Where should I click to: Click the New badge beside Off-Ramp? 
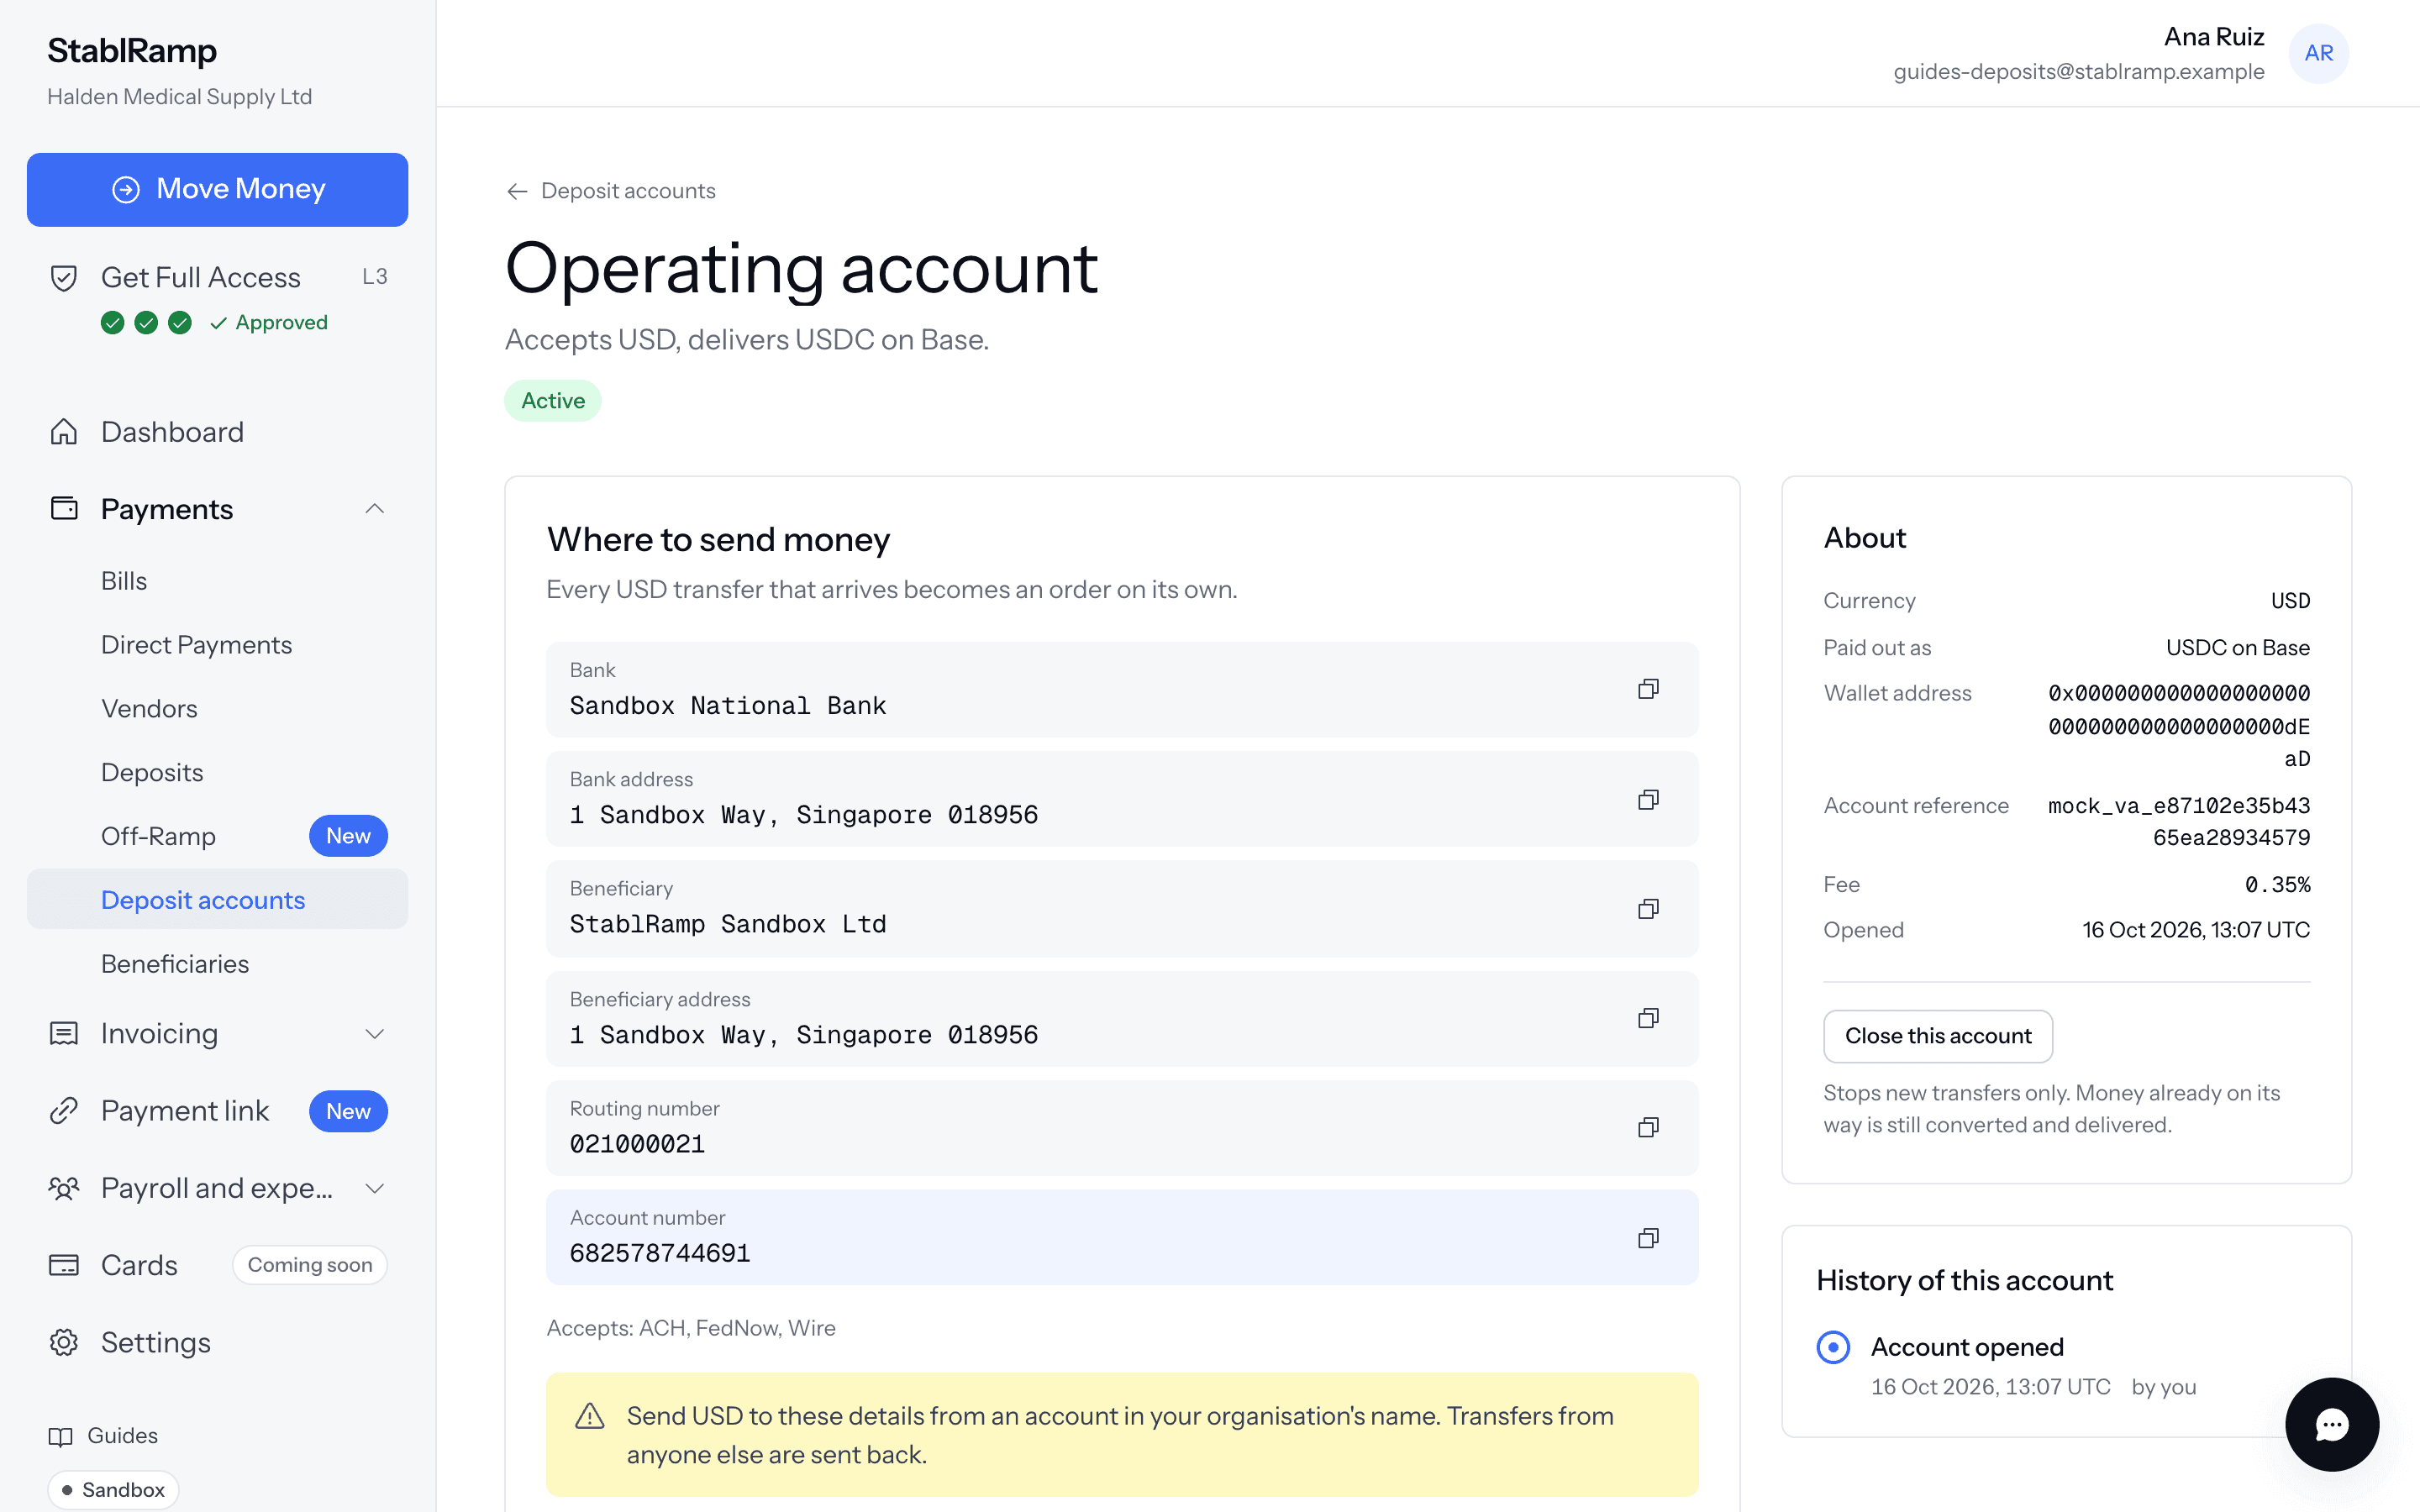tap(348, 836)
